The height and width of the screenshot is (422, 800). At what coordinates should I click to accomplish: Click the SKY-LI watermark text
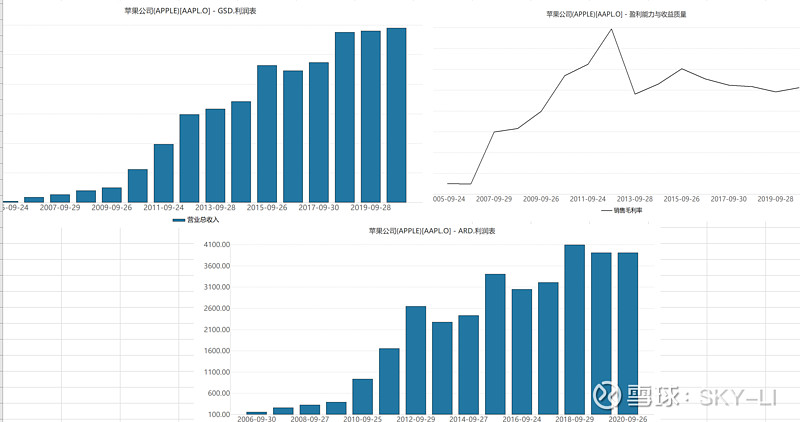pos(738,396)
